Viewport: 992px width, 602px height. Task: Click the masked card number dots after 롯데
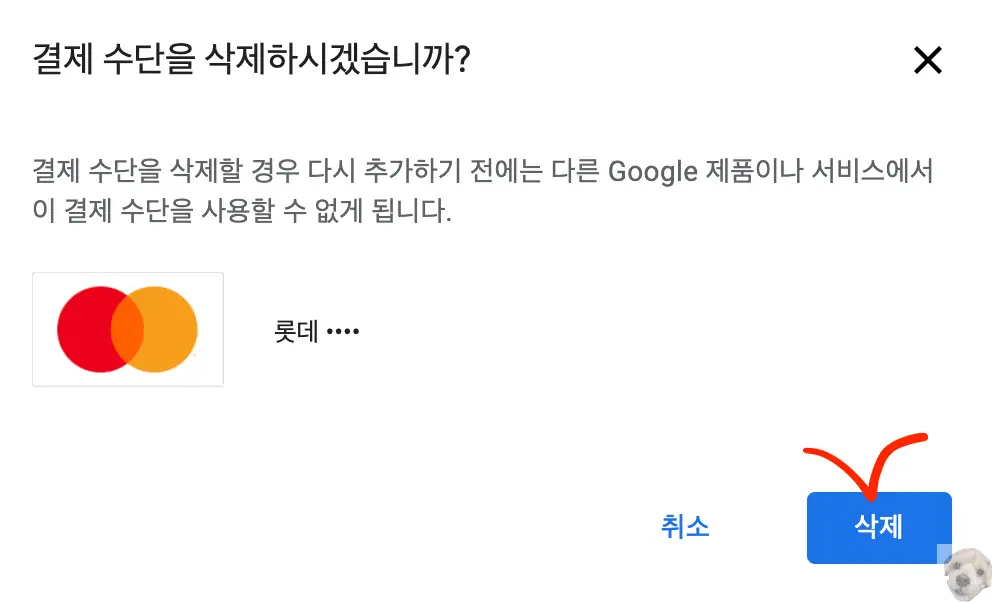(345, 330)
